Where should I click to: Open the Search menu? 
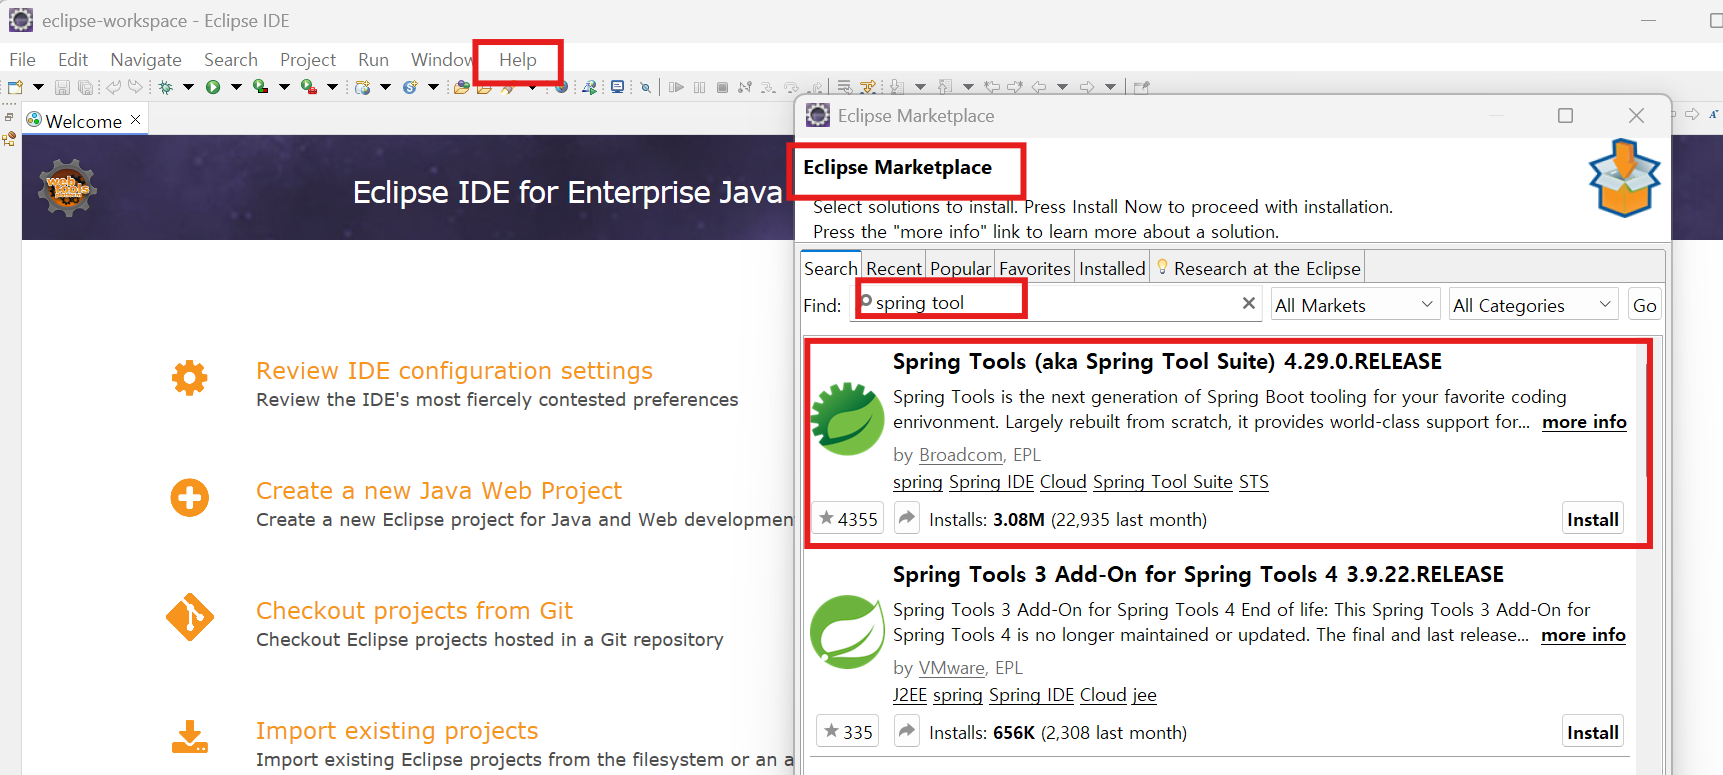pos(231,60)
